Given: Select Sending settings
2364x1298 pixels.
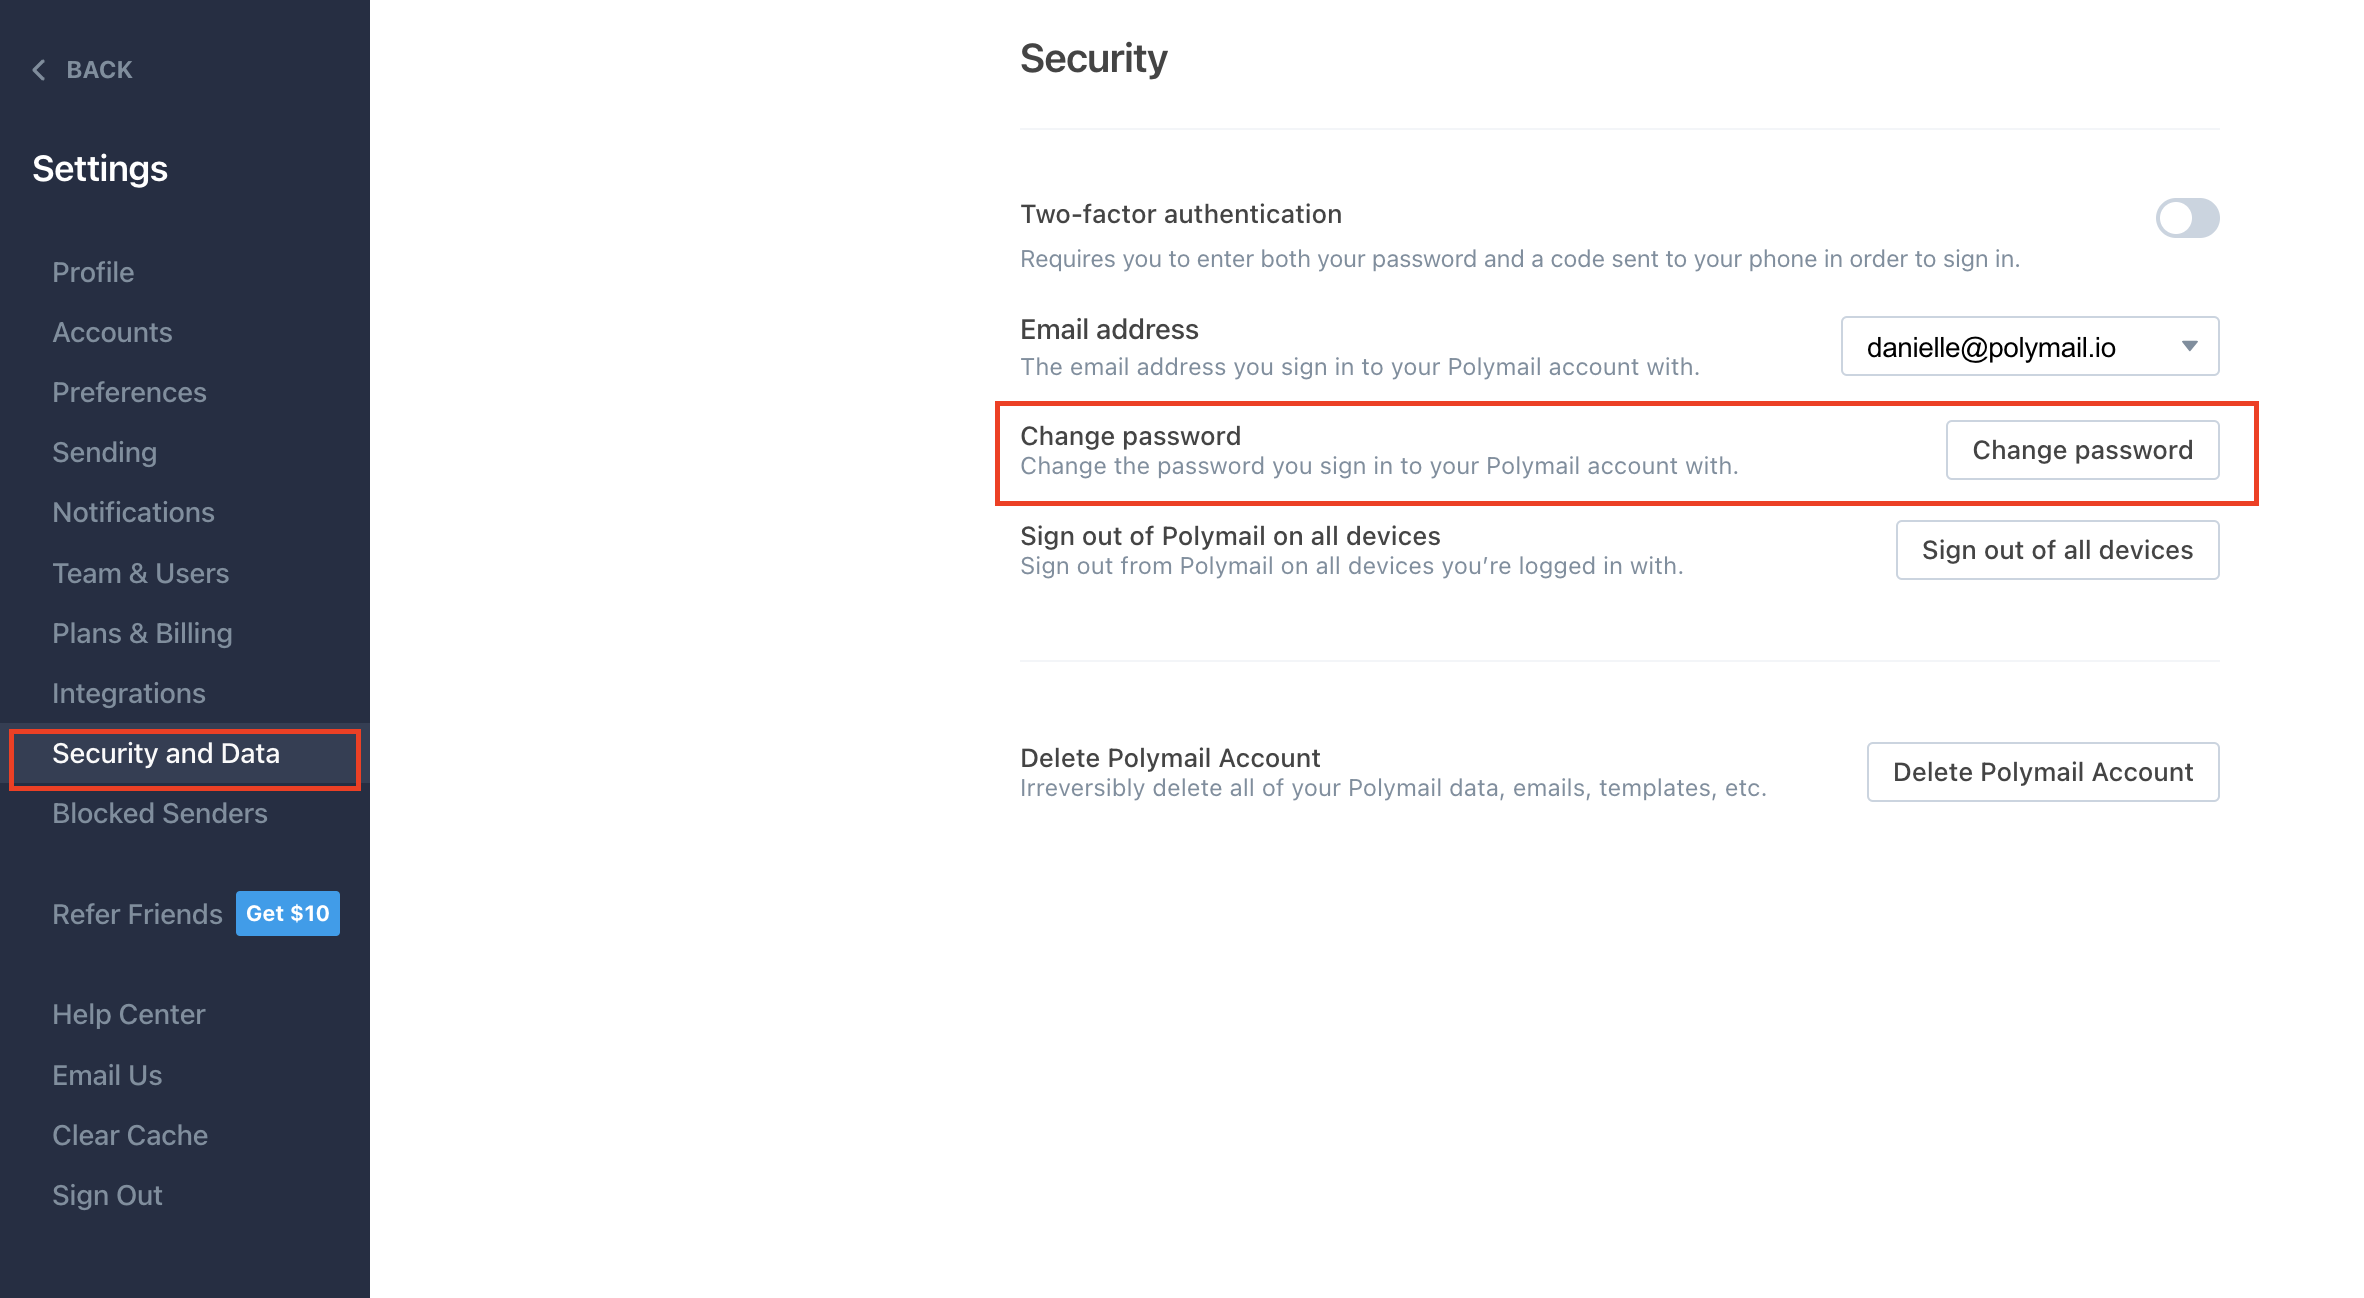Looking at the screenshot, I should click(x=104, y=452).
